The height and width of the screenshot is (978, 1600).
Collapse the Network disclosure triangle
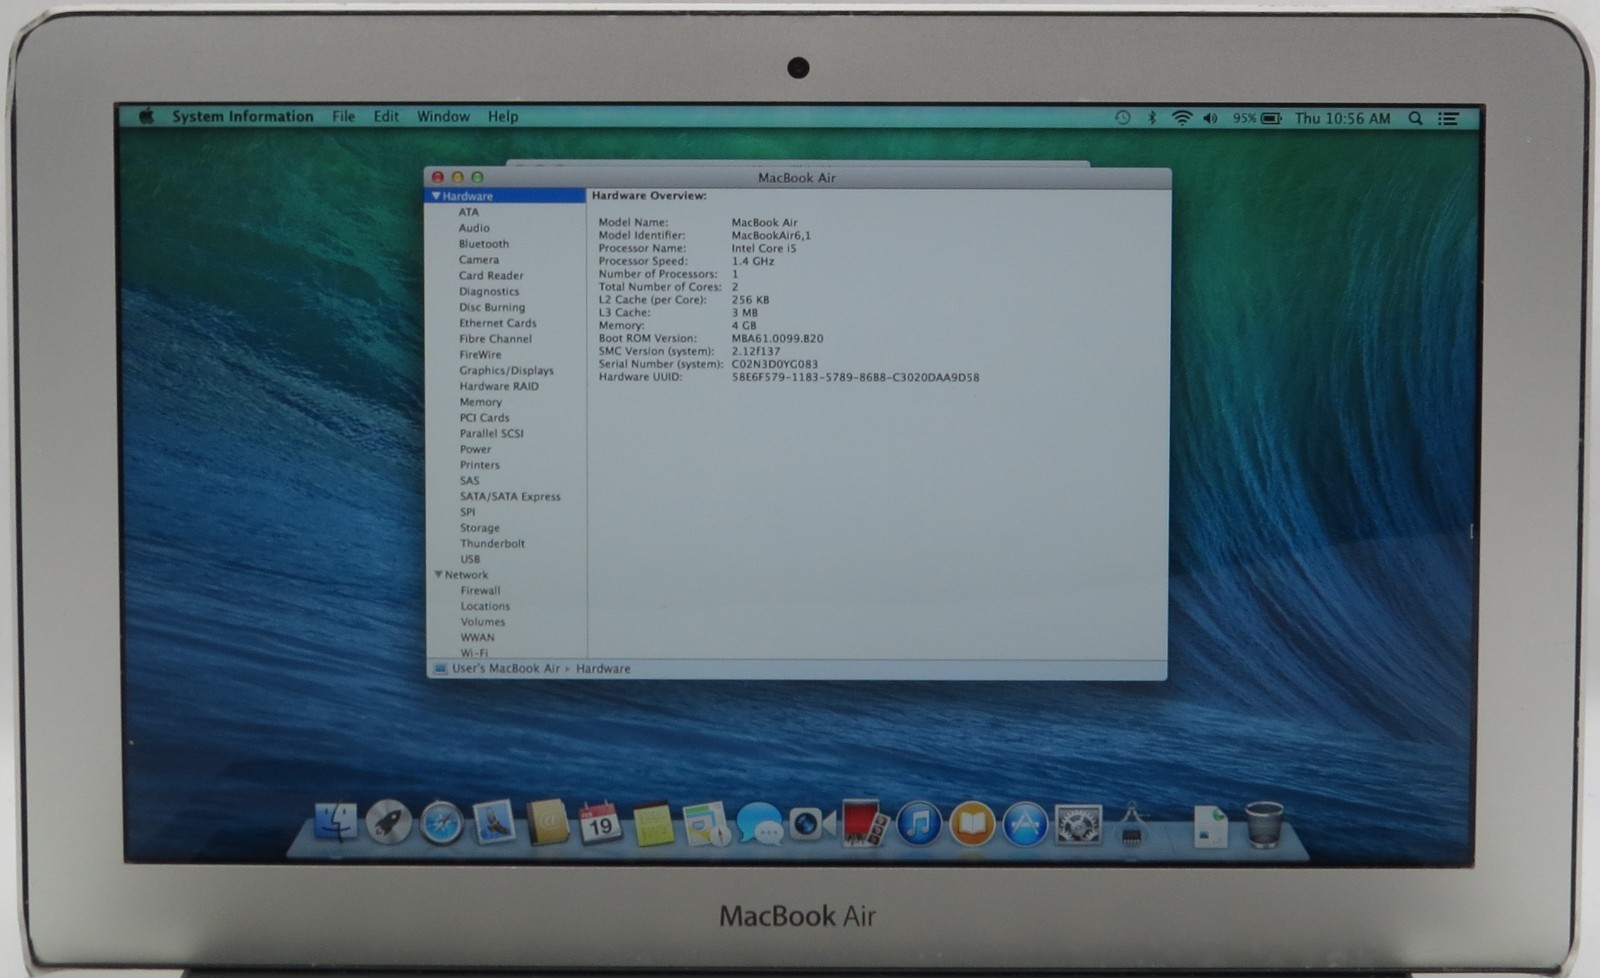(438, 574)
